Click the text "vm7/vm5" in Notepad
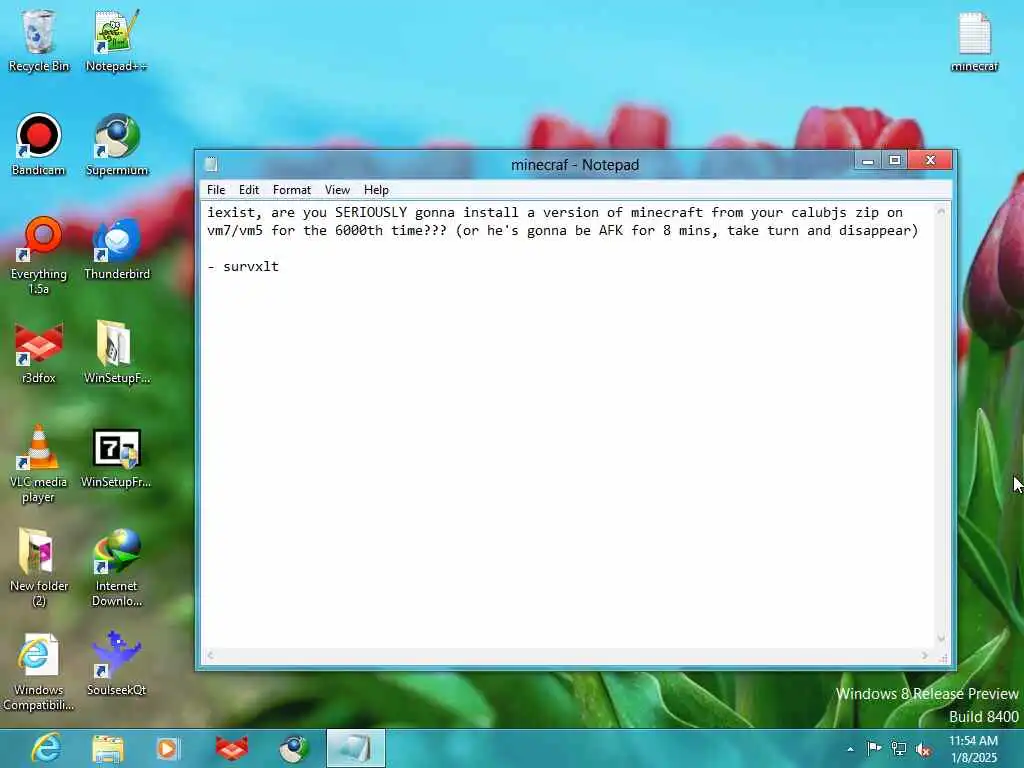This screenshot has width=1024, height=768. (235, 231)
